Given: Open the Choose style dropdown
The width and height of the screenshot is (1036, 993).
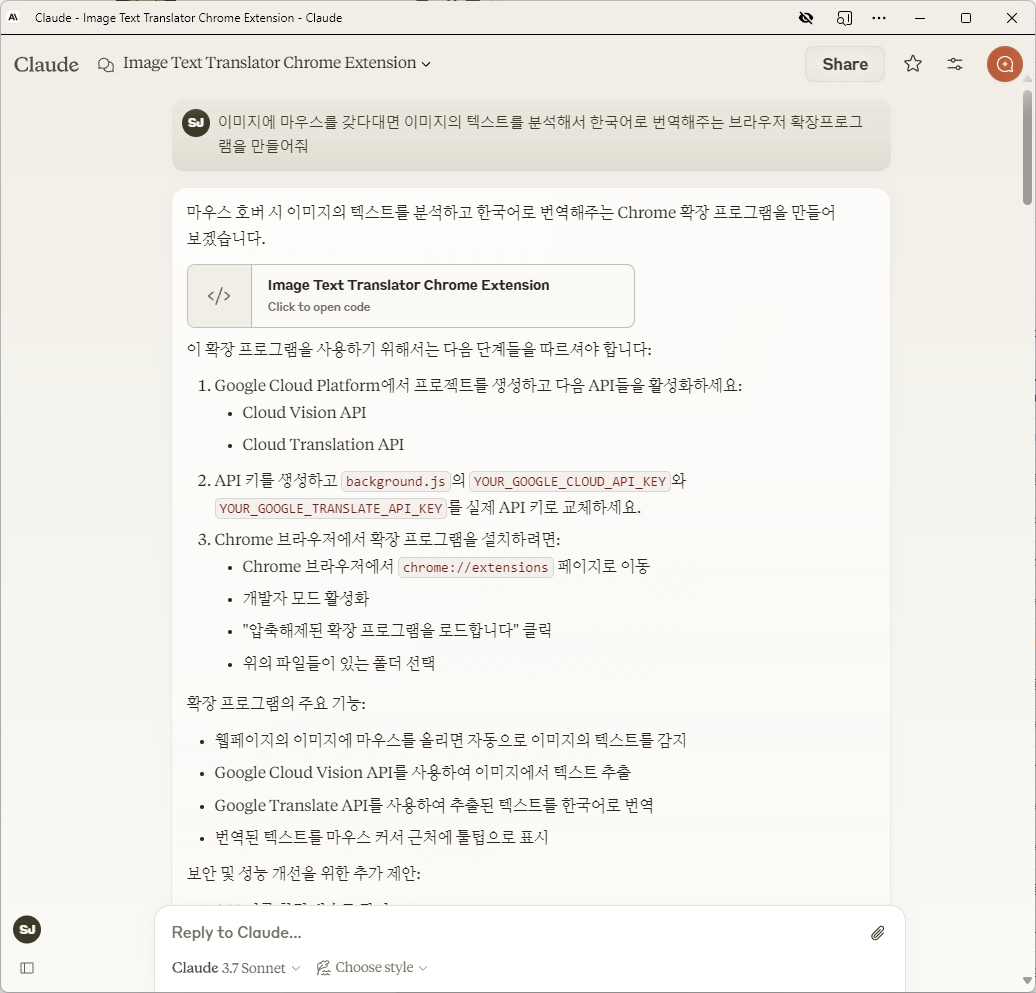Looking at the screenshot, I should (372, 968).
